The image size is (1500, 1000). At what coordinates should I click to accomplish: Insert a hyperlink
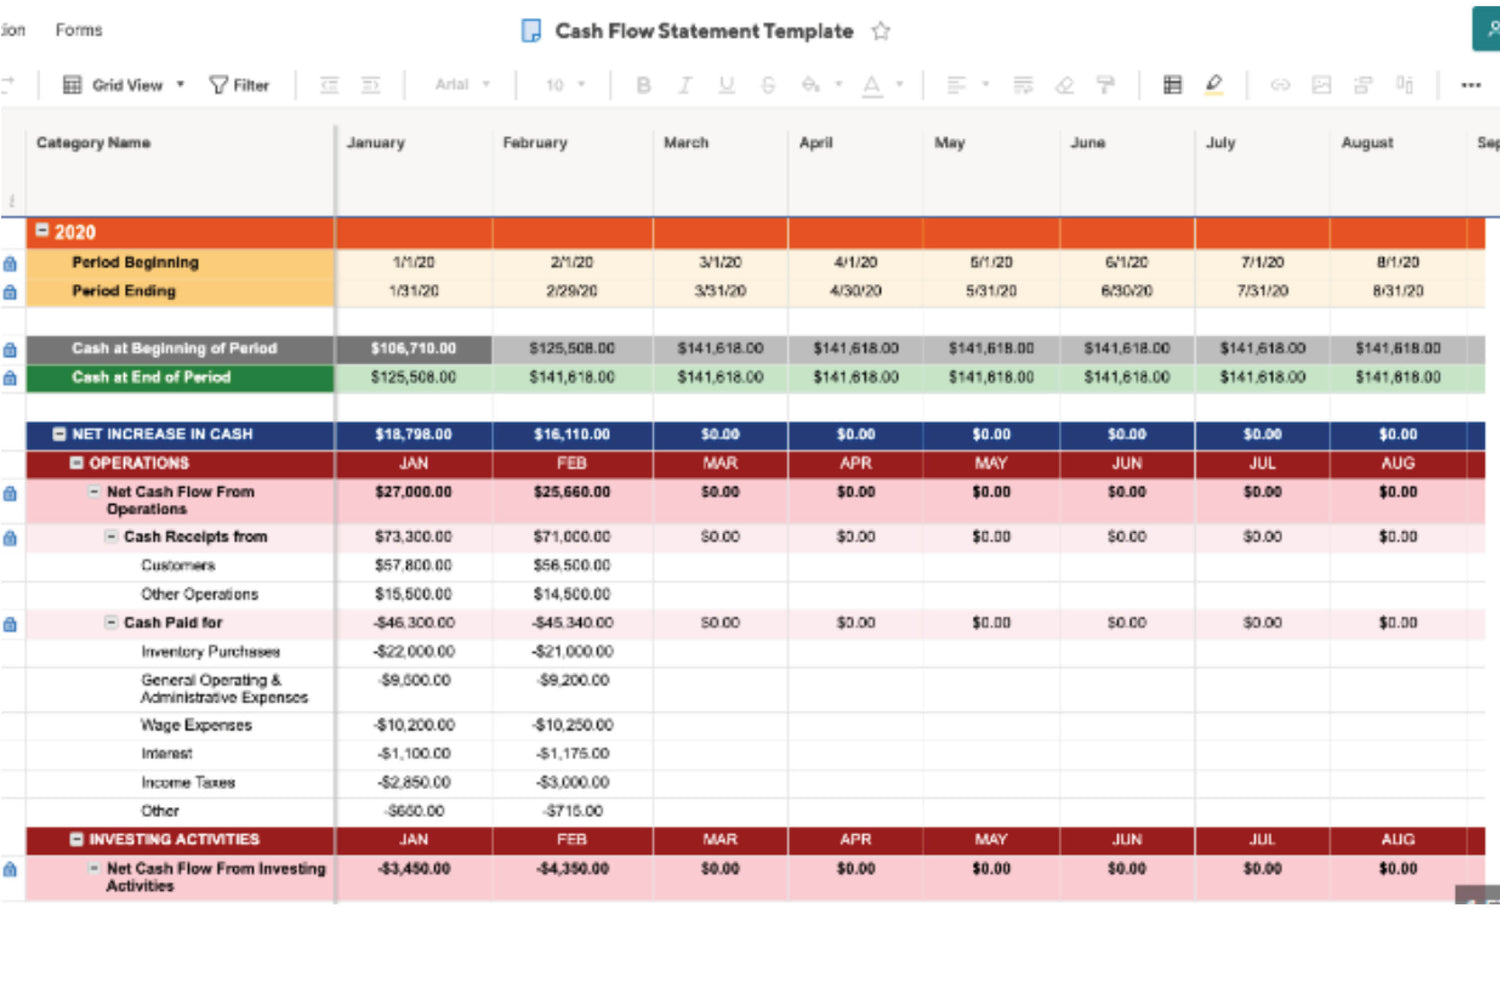pyautogui.click(x=1281, y=85)
